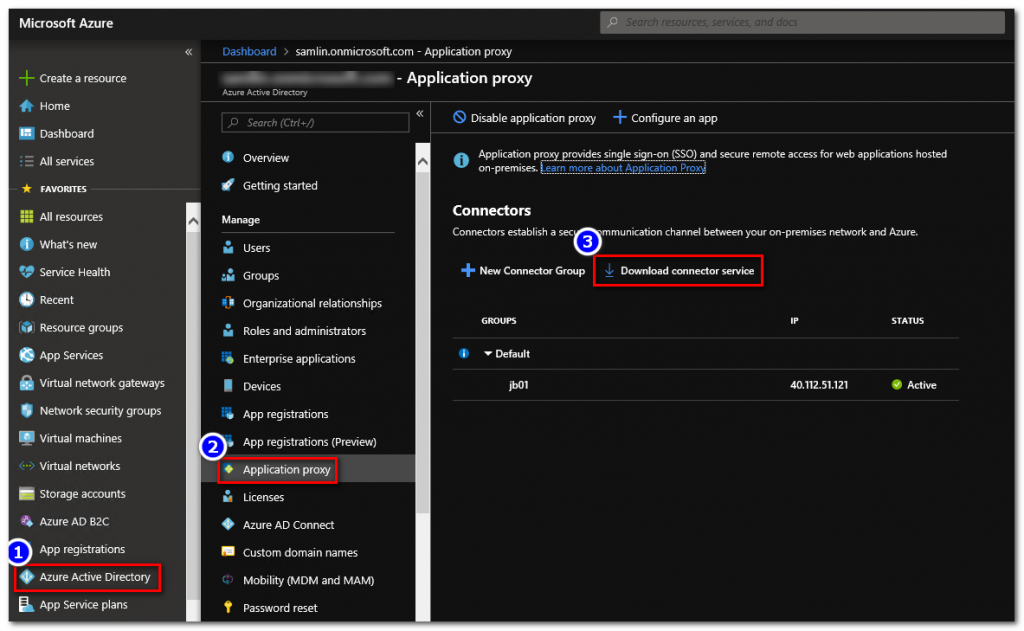The height and width of the screenshot is (631, 1024).
Task: Click the GROUPS column header
Action: (x=499, y=321)
